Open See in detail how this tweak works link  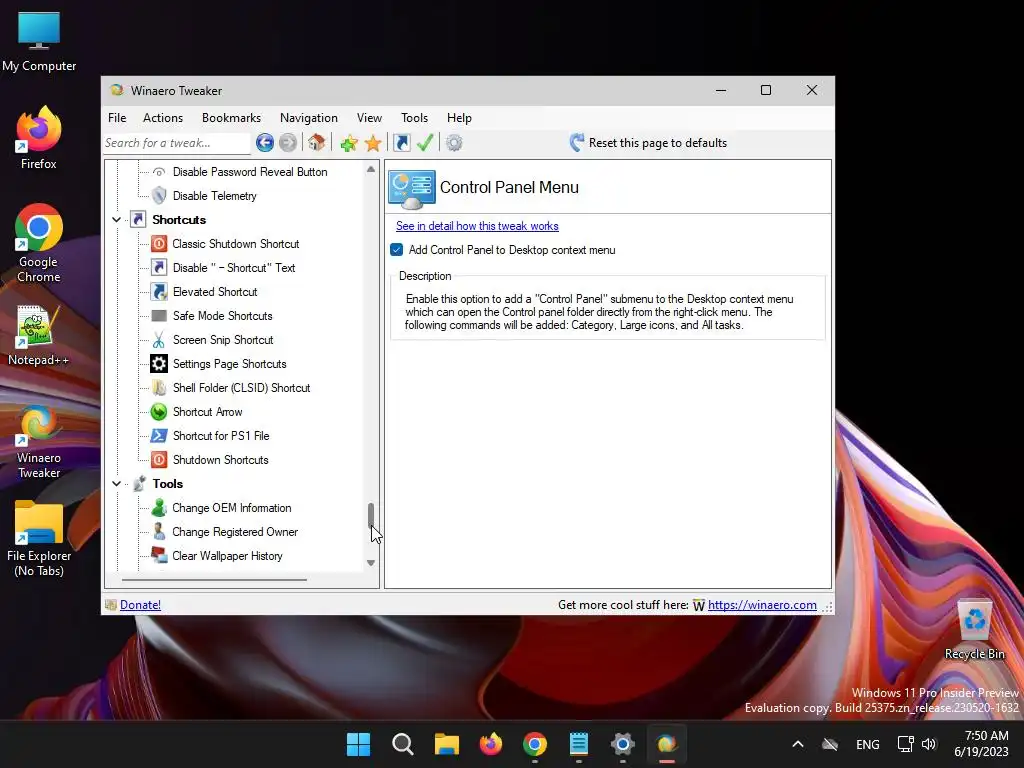477,226
